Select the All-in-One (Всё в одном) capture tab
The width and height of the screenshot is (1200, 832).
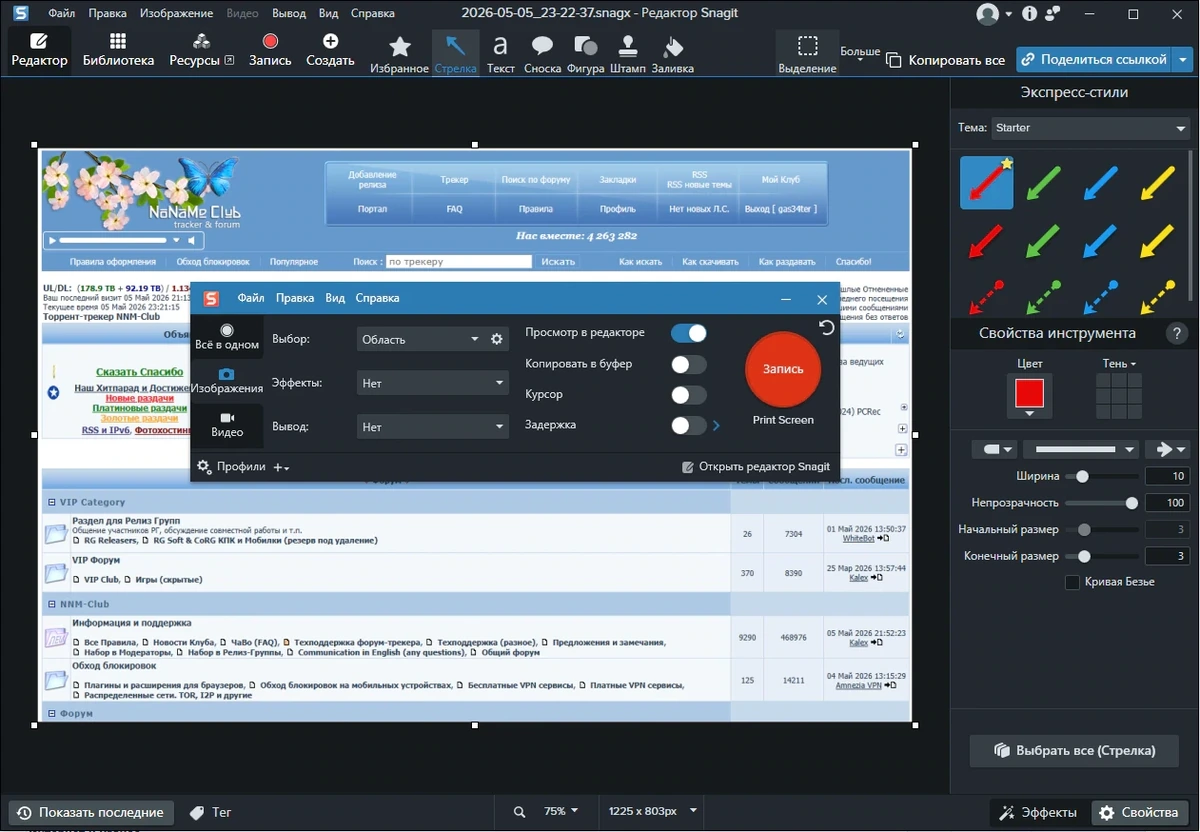(x=227, y=337)
